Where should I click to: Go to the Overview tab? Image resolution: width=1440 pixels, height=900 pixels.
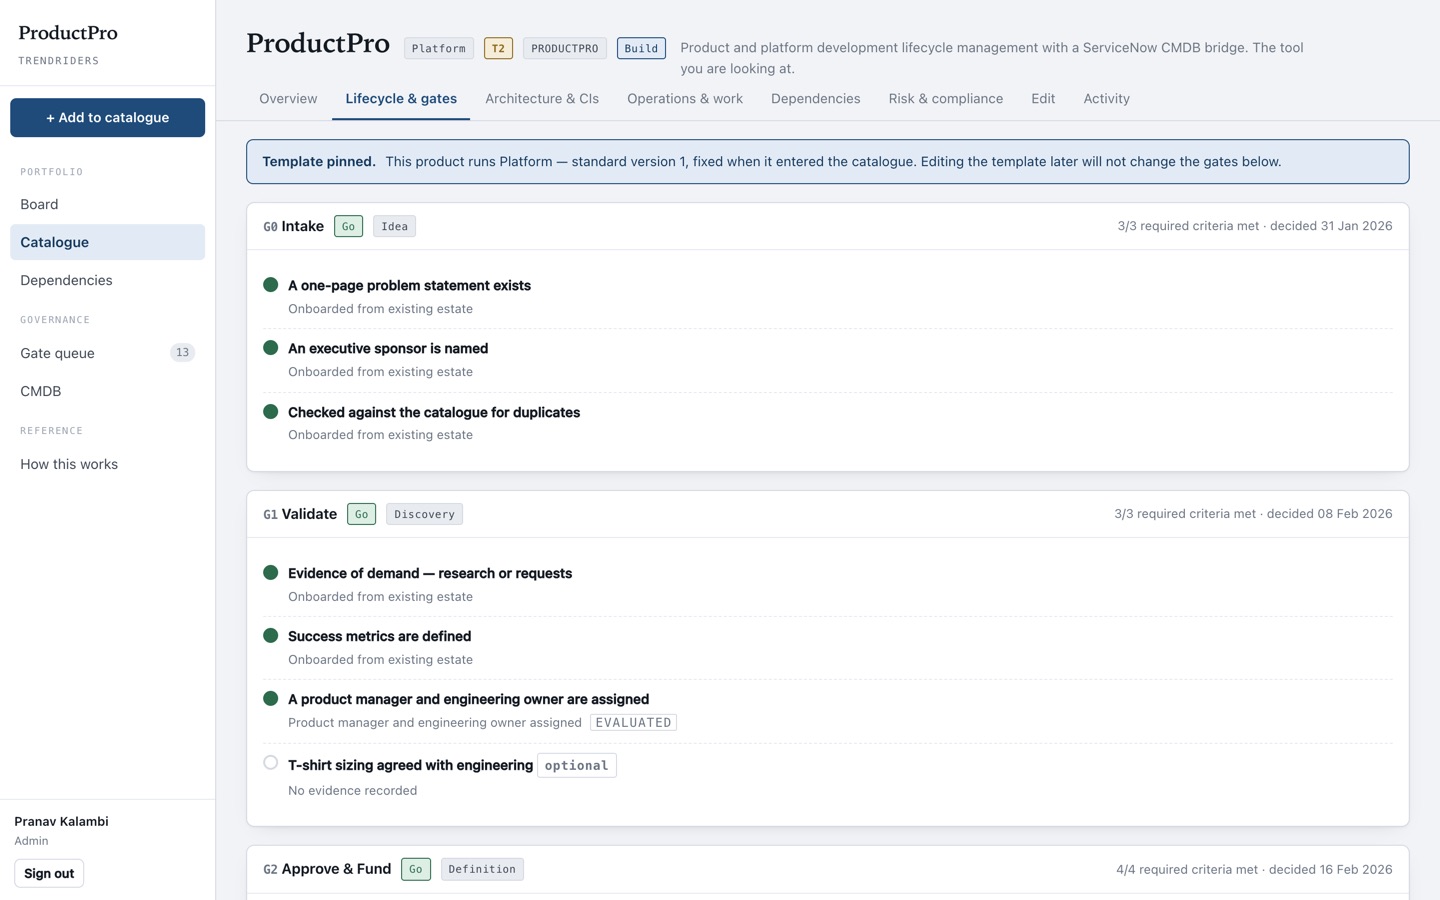288,99
